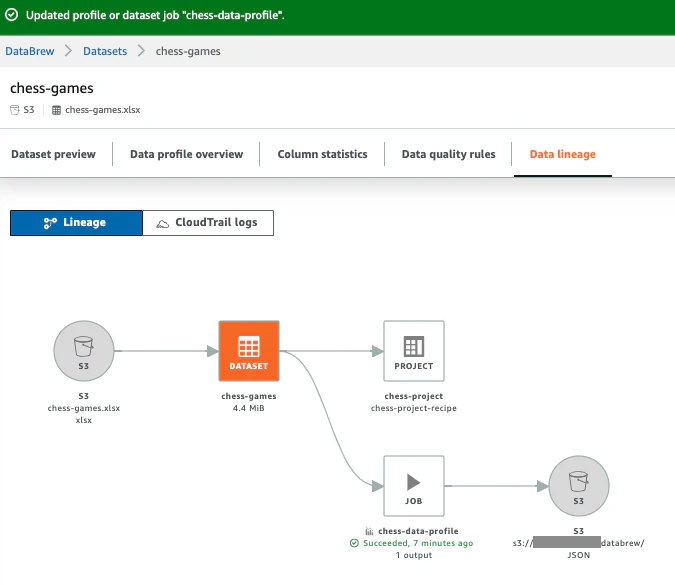Image resolution: width=675 pixels, height=585 pixels.
Task: Click the Succeeded status check icon
Action: pos(354,543)
